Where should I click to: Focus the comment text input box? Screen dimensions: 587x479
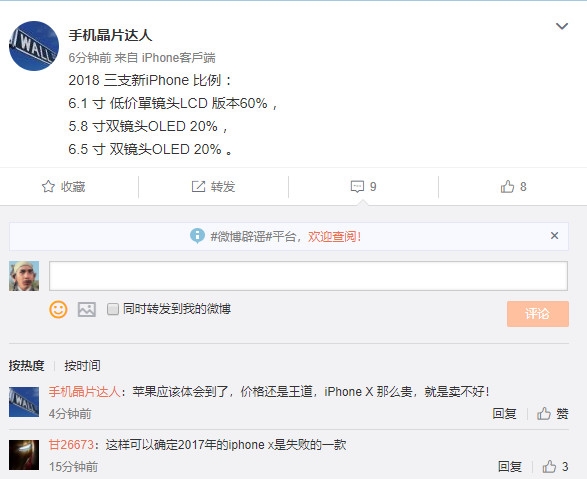point(308,276)
